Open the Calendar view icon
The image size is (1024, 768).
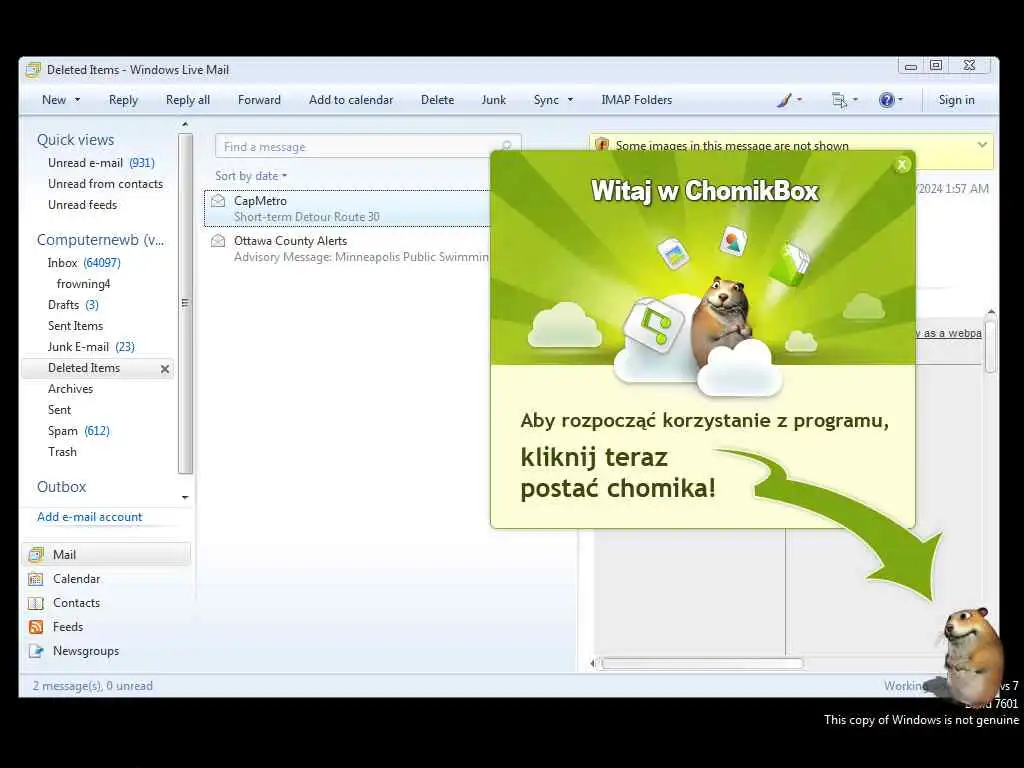[x=36, y=579]
